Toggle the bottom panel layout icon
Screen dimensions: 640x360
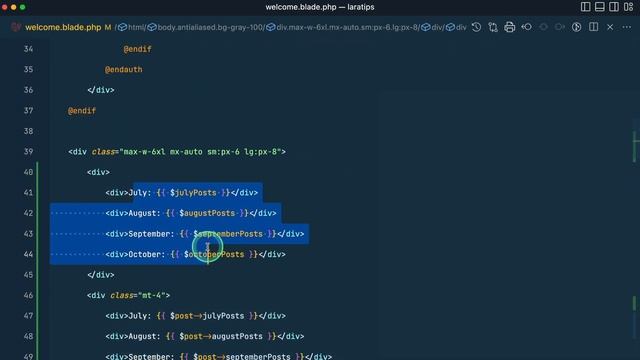tap(600, 7)
